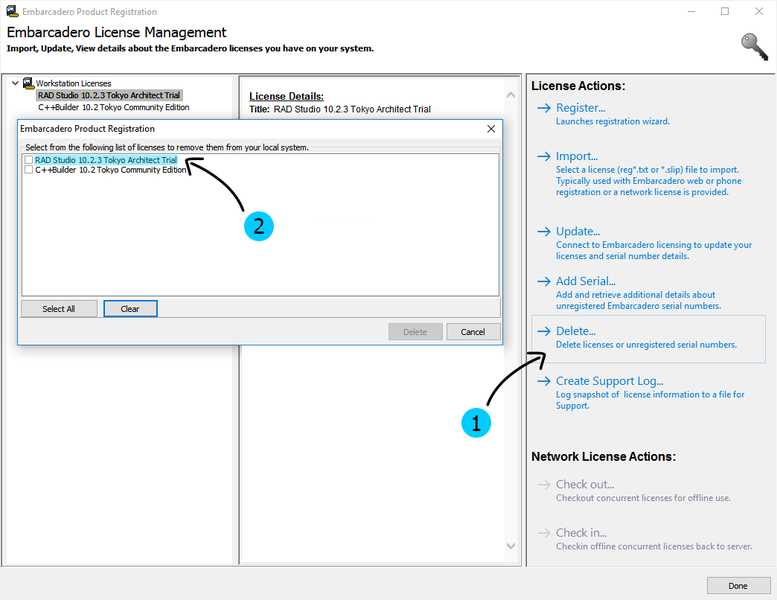Click 'Add and retrieve additional details' description
The height and width of the screenshot is (600, 777).
638,300
